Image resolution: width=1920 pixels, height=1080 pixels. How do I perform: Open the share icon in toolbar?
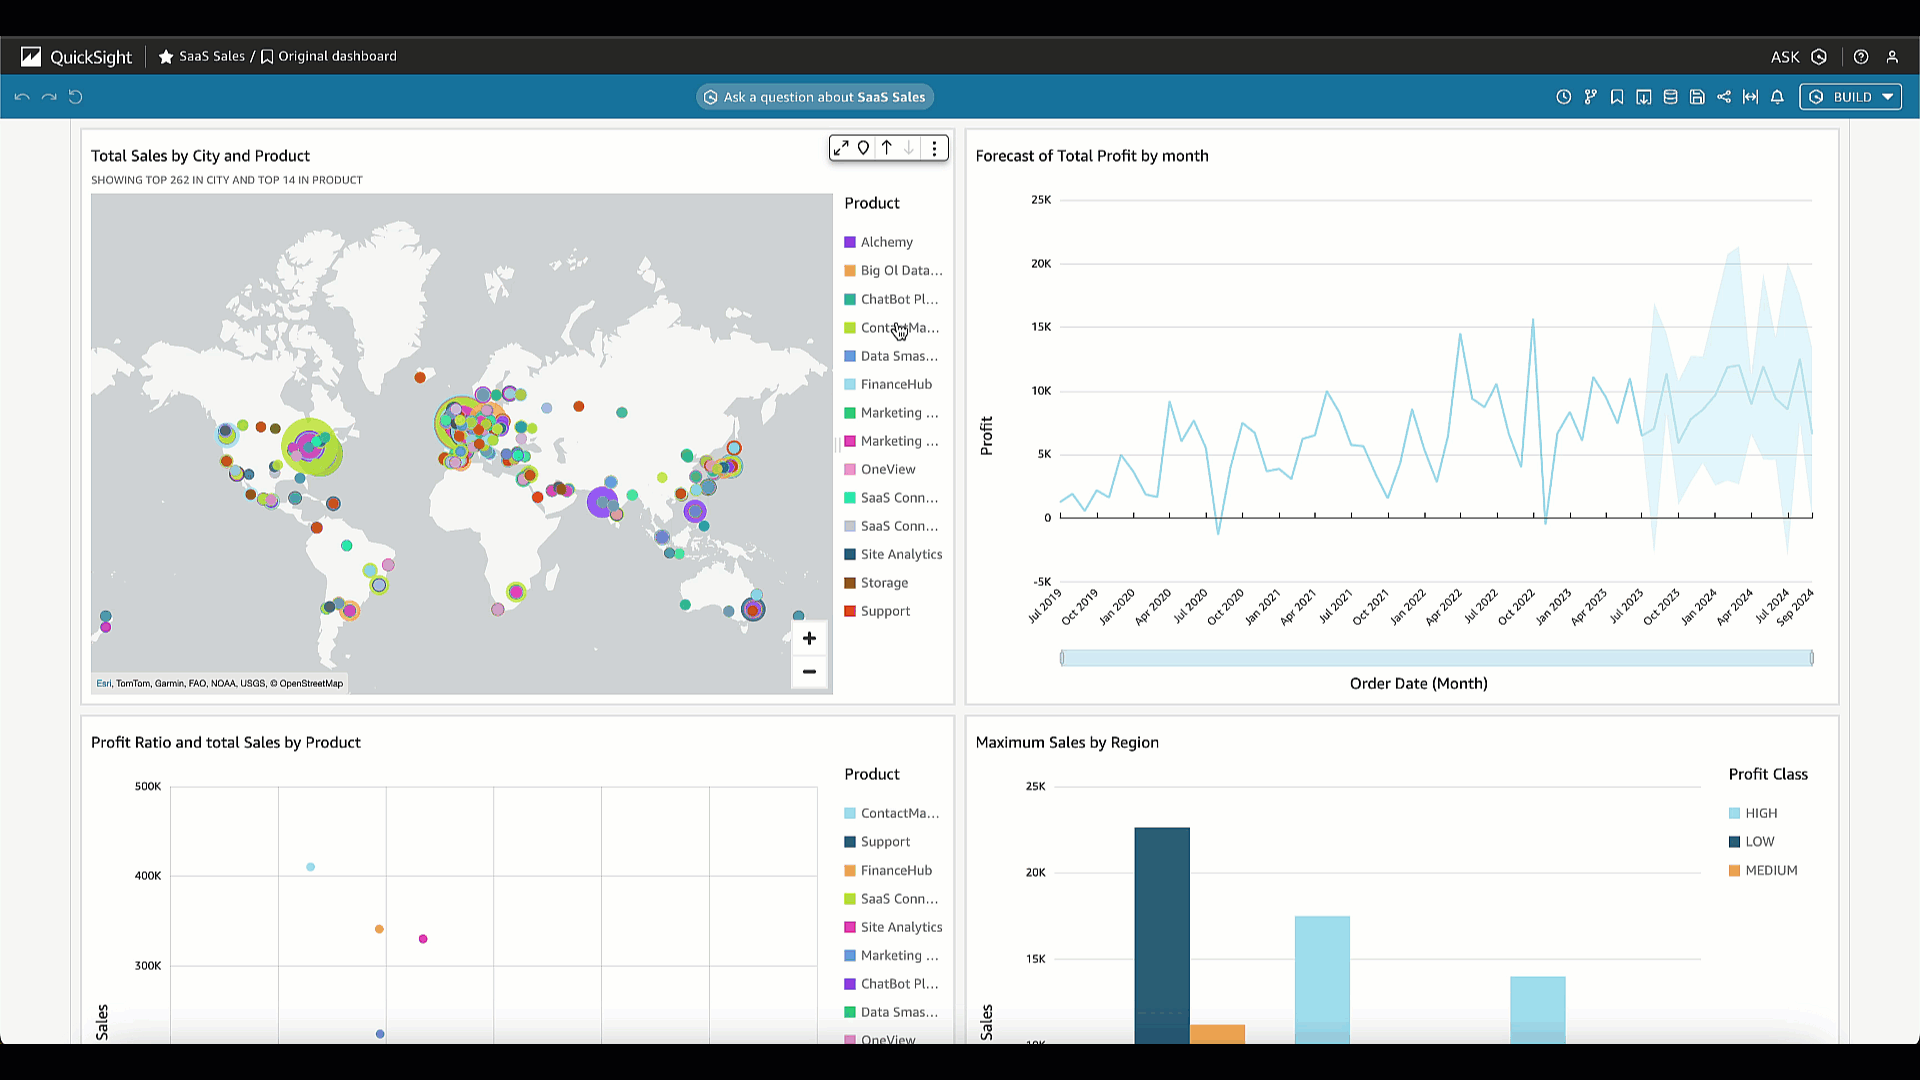pyautogui.click(x=1724, y=97)
